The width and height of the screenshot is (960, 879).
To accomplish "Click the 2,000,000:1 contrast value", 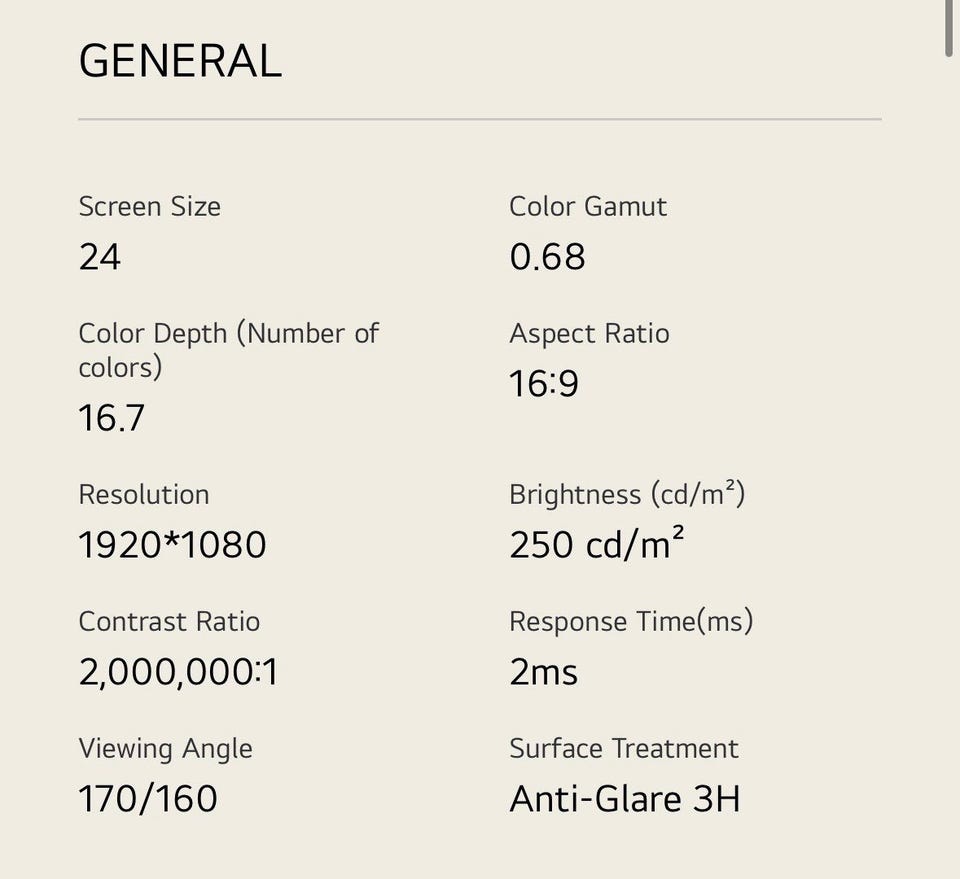I will point(179,672).
